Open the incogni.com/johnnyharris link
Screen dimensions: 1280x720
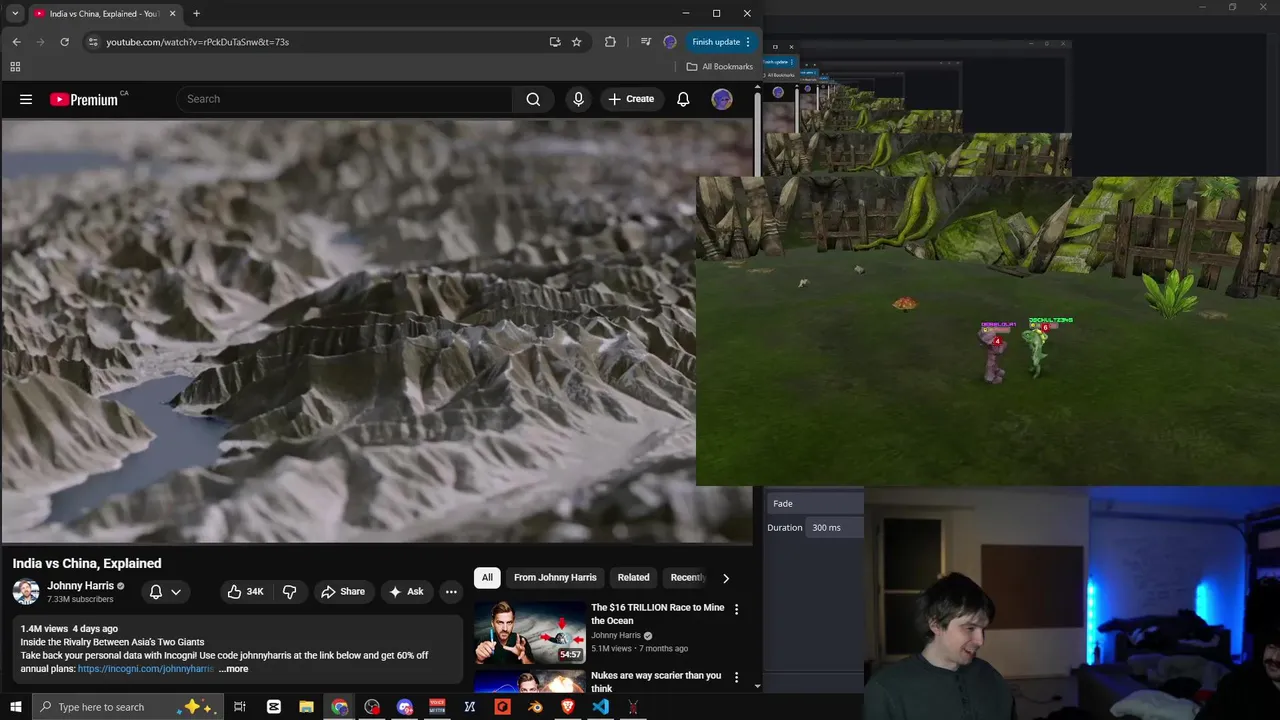[146, 669]
